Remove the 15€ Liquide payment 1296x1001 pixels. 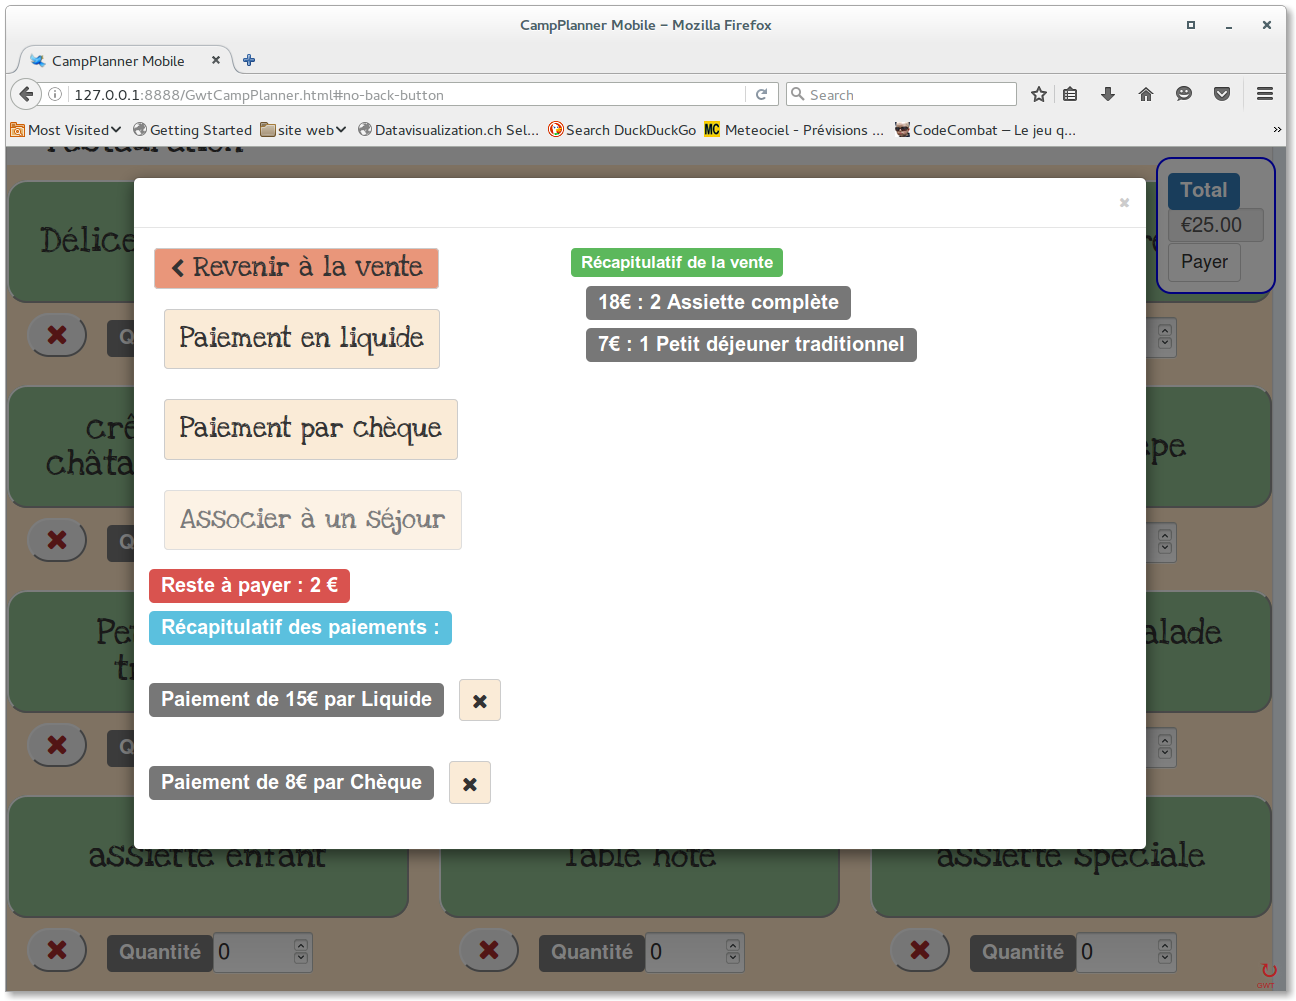coord(479,701)
